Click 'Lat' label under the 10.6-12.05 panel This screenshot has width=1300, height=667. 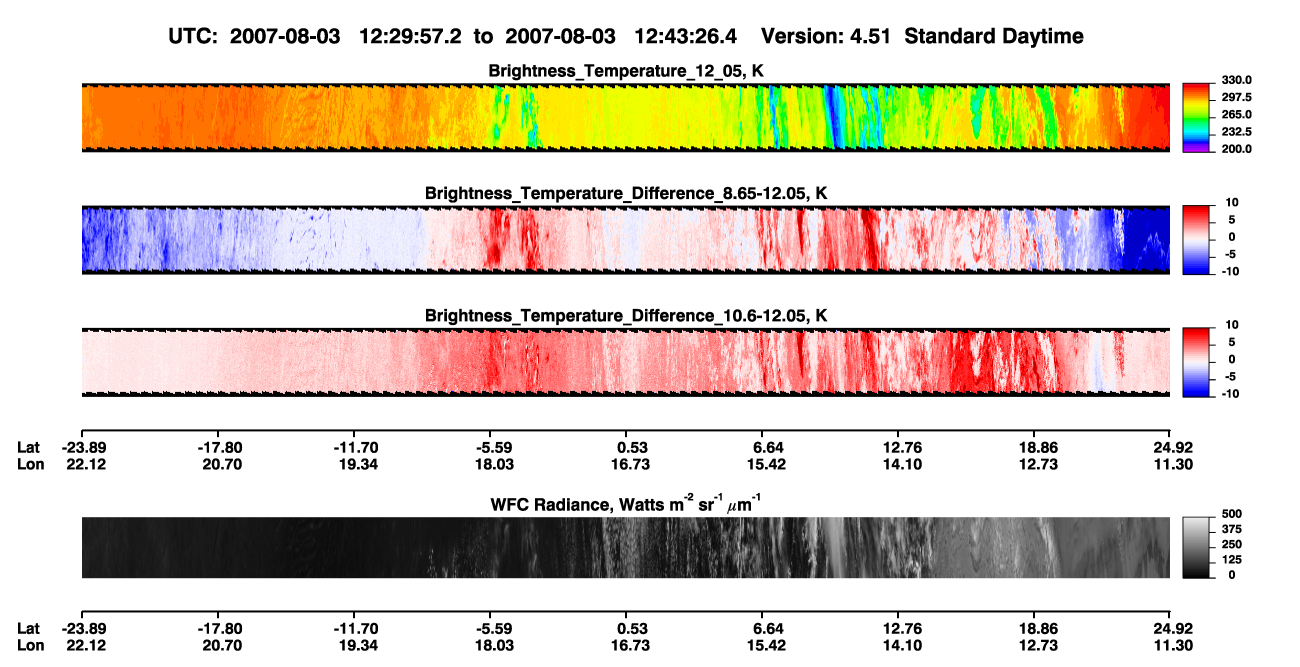coord(29,448)
